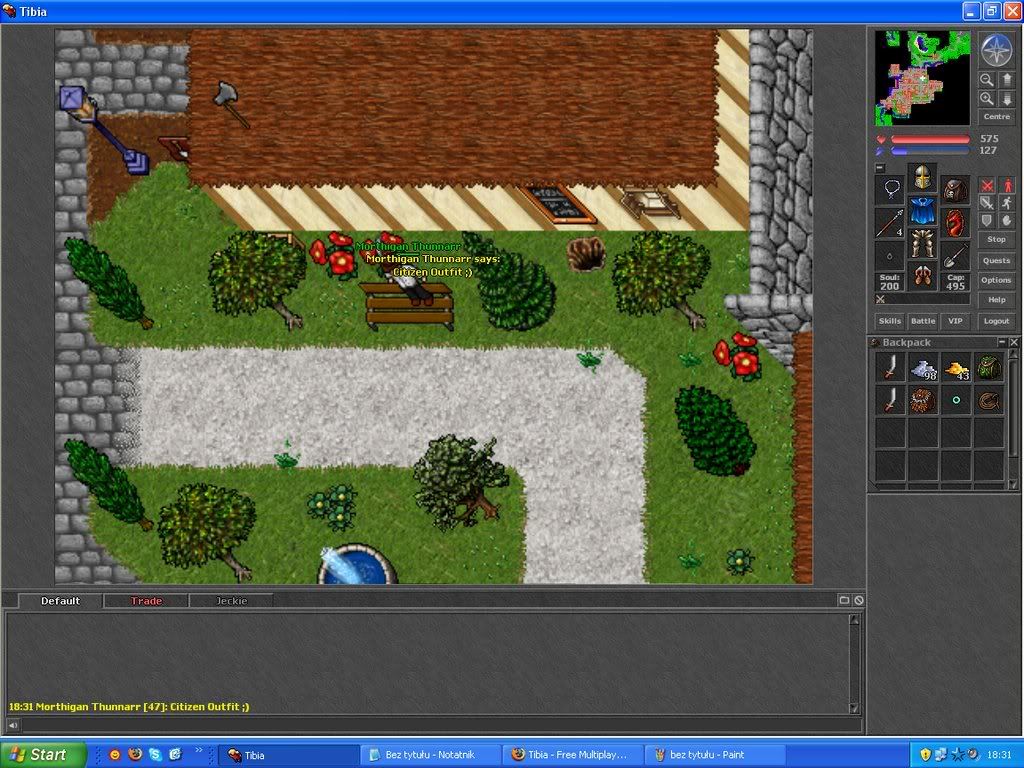Select the ring slot
Viewport: 1024px width, 768px height.
pos(890,256)
